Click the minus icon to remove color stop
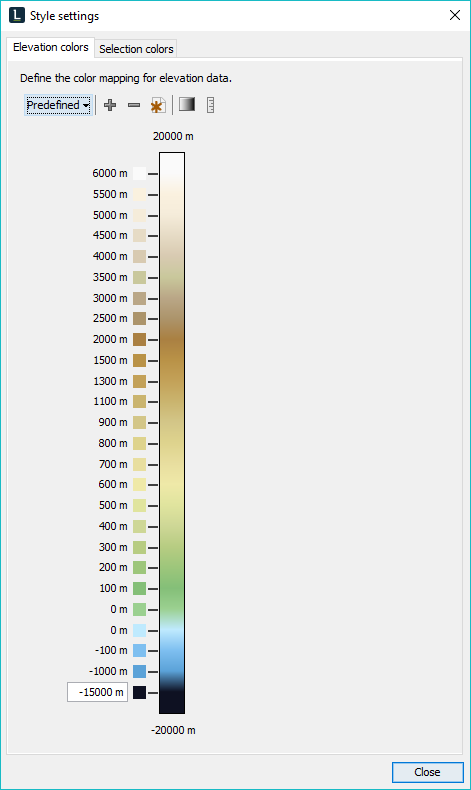The height and width of the screenshot is (790, 471). point(134,105)
